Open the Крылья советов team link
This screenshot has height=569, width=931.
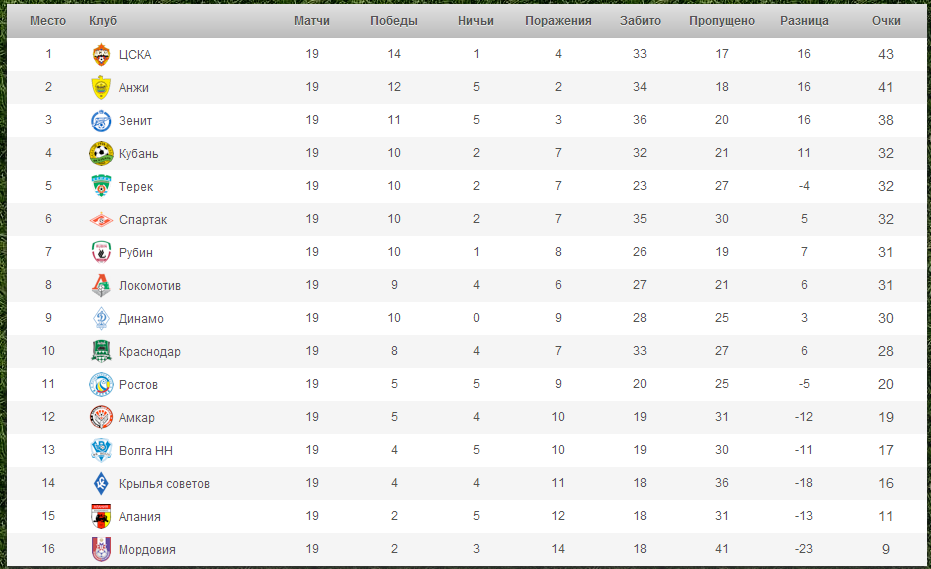[x=164, y=484]
